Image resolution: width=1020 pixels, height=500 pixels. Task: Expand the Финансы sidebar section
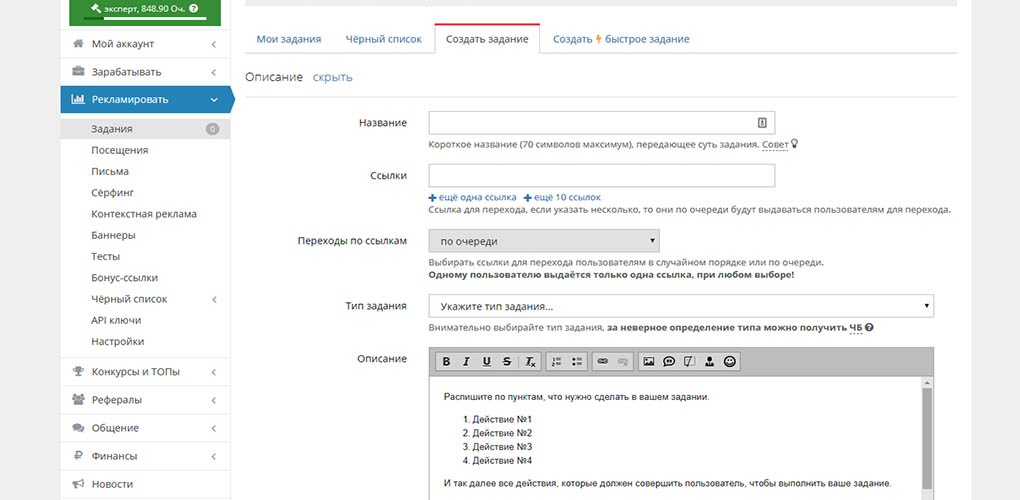(x=145, y=456)
